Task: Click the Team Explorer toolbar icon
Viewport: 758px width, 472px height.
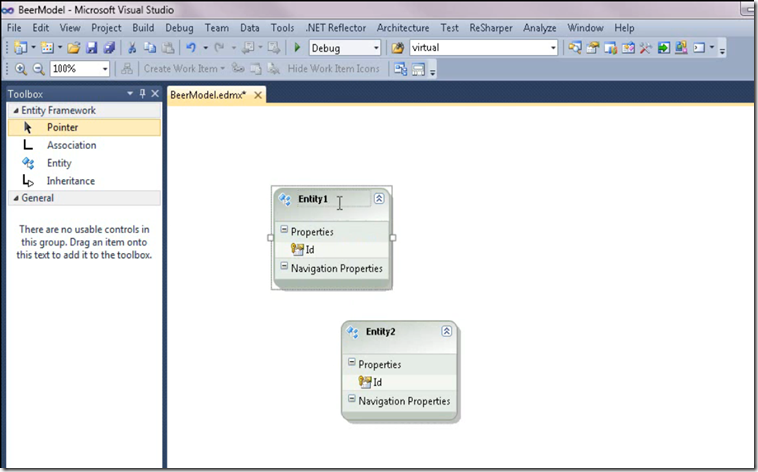Action: coord(610,48)
